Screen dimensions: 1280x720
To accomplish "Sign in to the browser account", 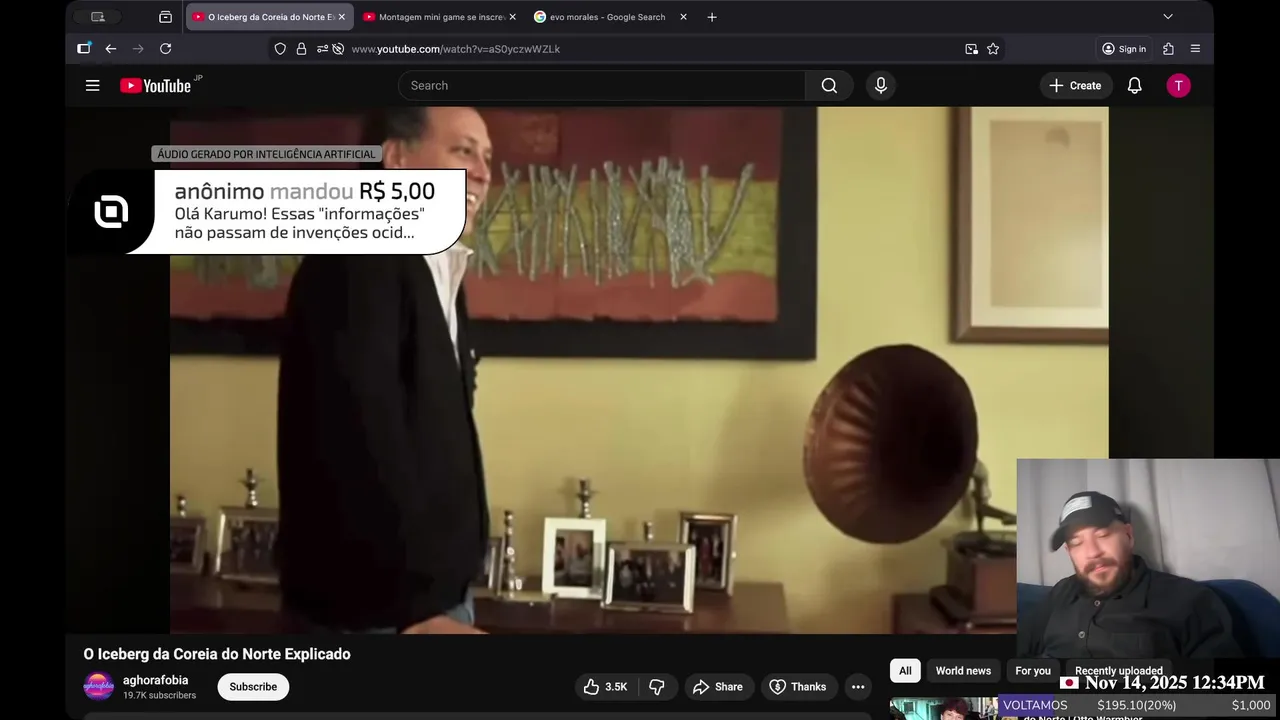I will tap(1124, 49).
